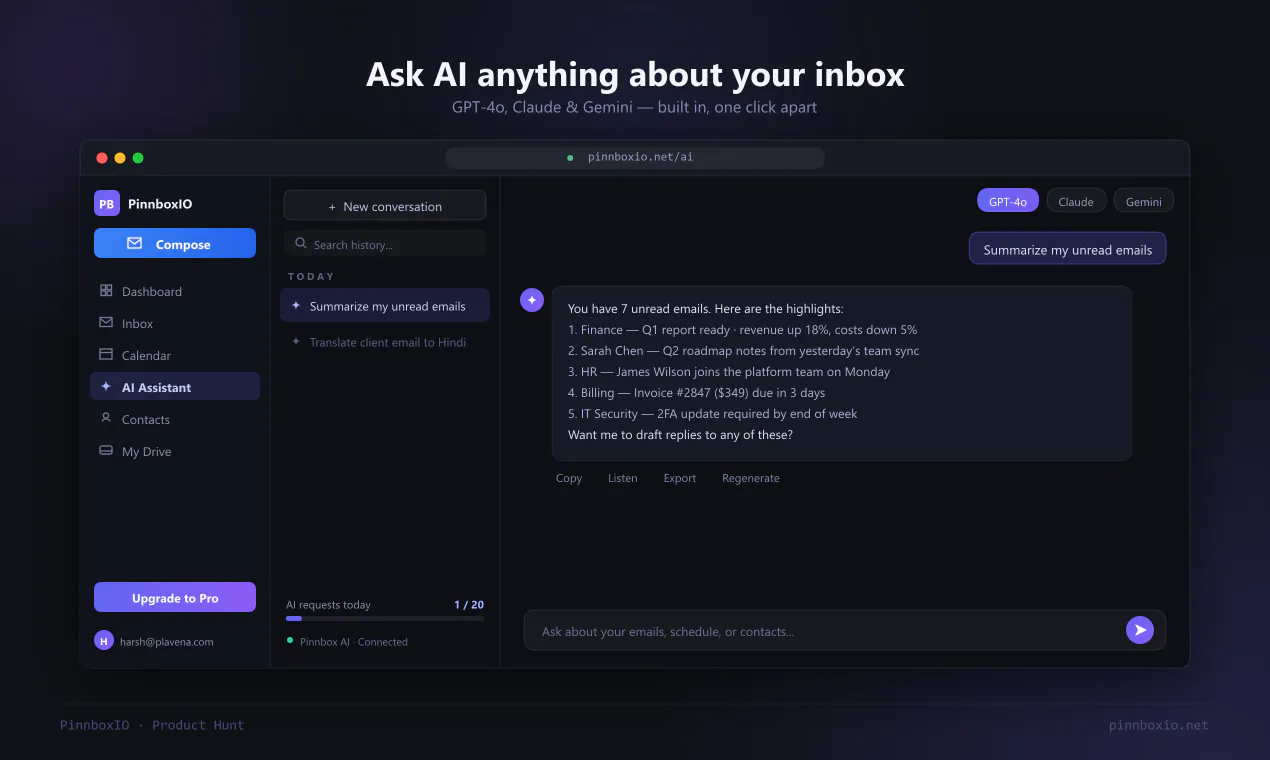Click the Finance — Q1 report line
1270x760 pixels.
(x=742, y=330)
